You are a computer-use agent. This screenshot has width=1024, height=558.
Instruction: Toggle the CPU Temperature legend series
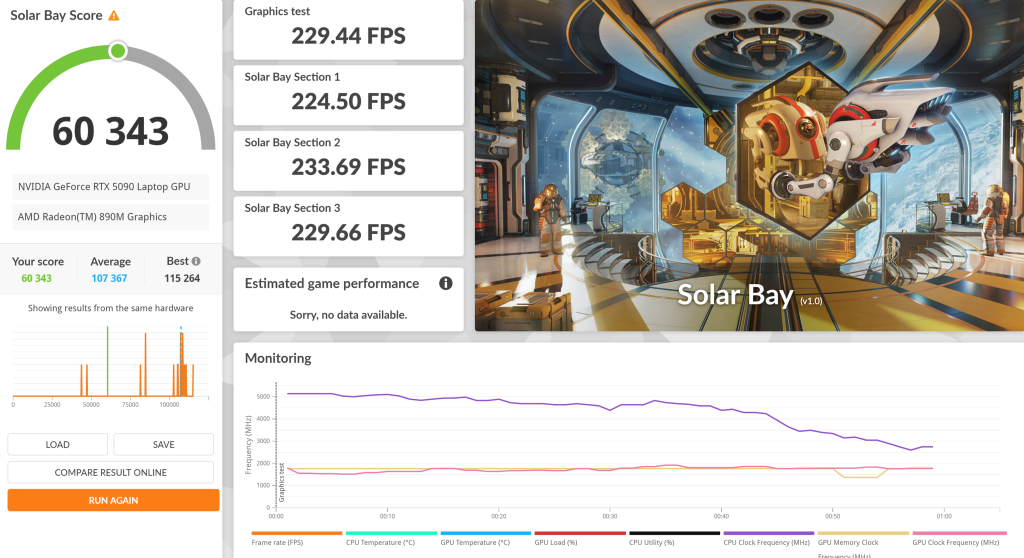382,541
